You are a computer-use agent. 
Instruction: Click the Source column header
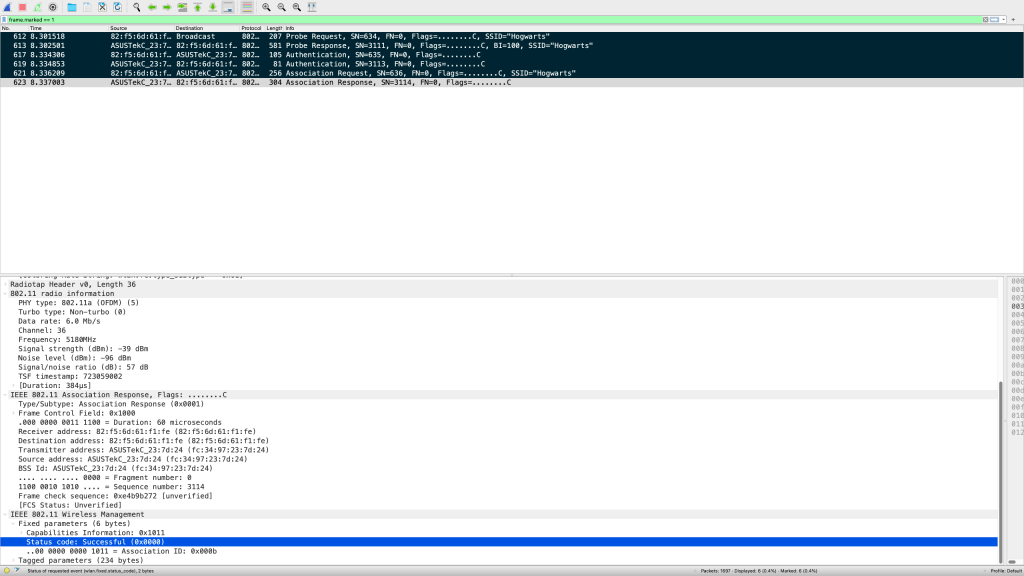click(120, 28)
